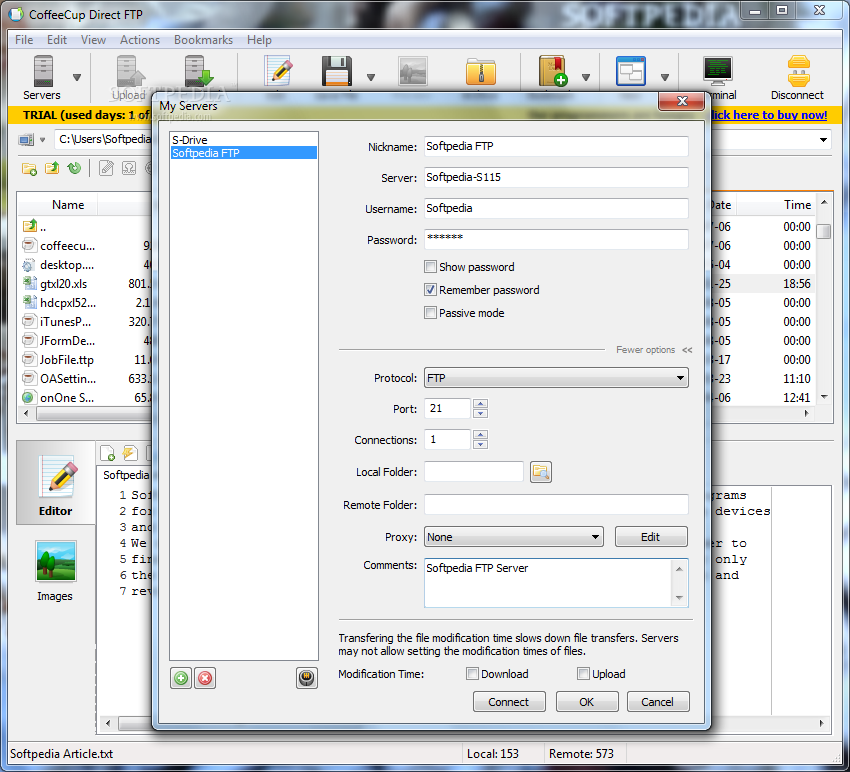Select the Editor panel icon
850x772 pixels.
pyautogui.click(x=55, y=485)
